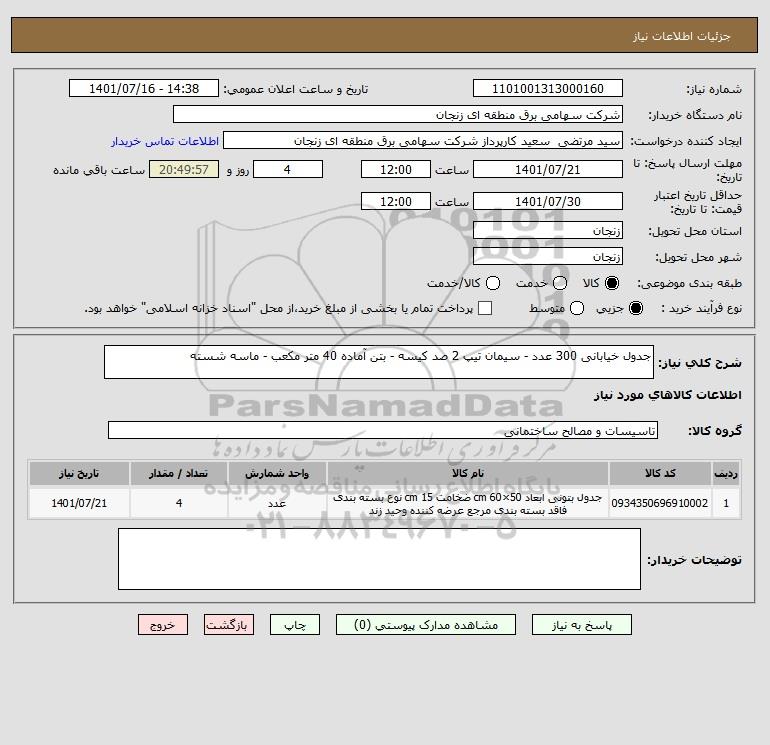Viewport: 770px width, 745px height.
Task: Click the ردیف column header
Action: (726, 473)
